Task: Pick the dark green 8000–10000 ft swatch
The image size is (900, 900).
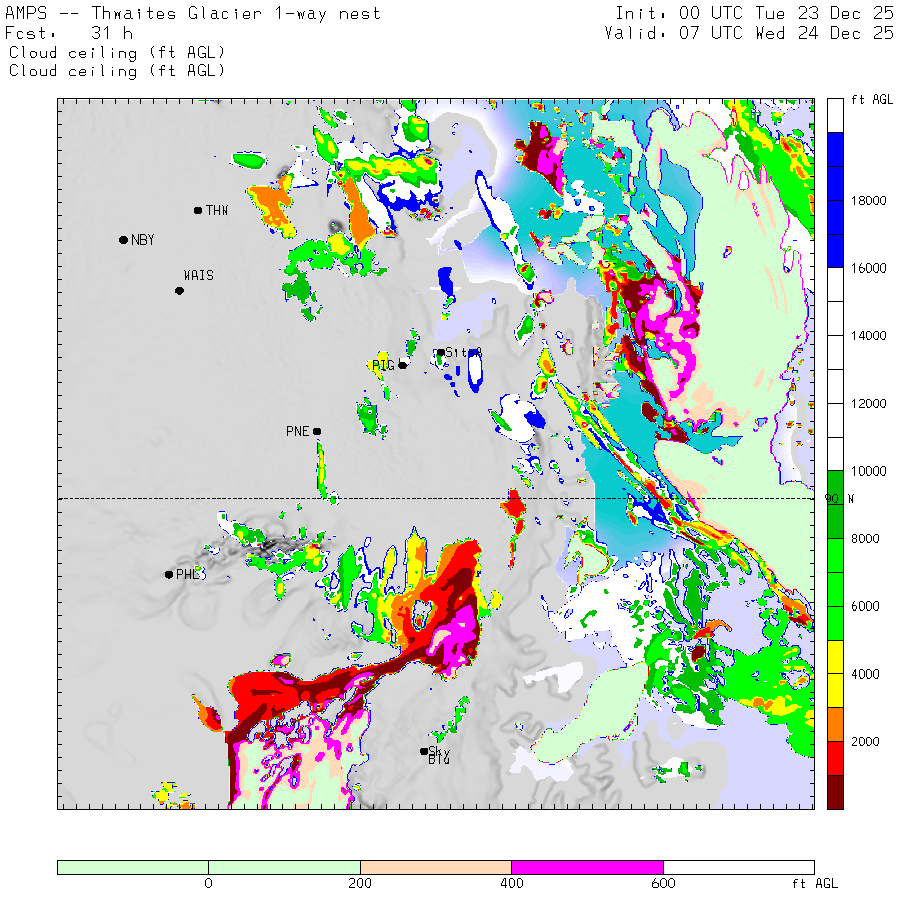Action: coord(835,504)
